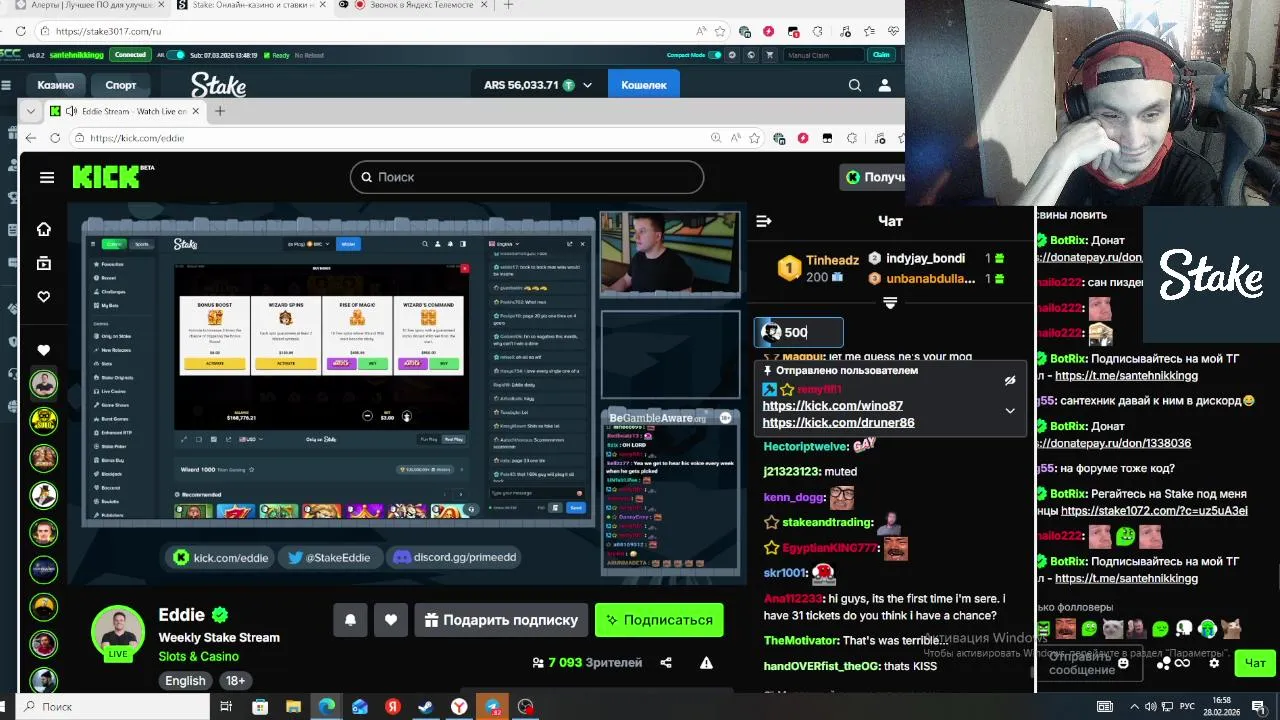The image size is (1280, 720).
Task: Open Following heart icon in Kick sidebar
Action: (x=43, y=297)
